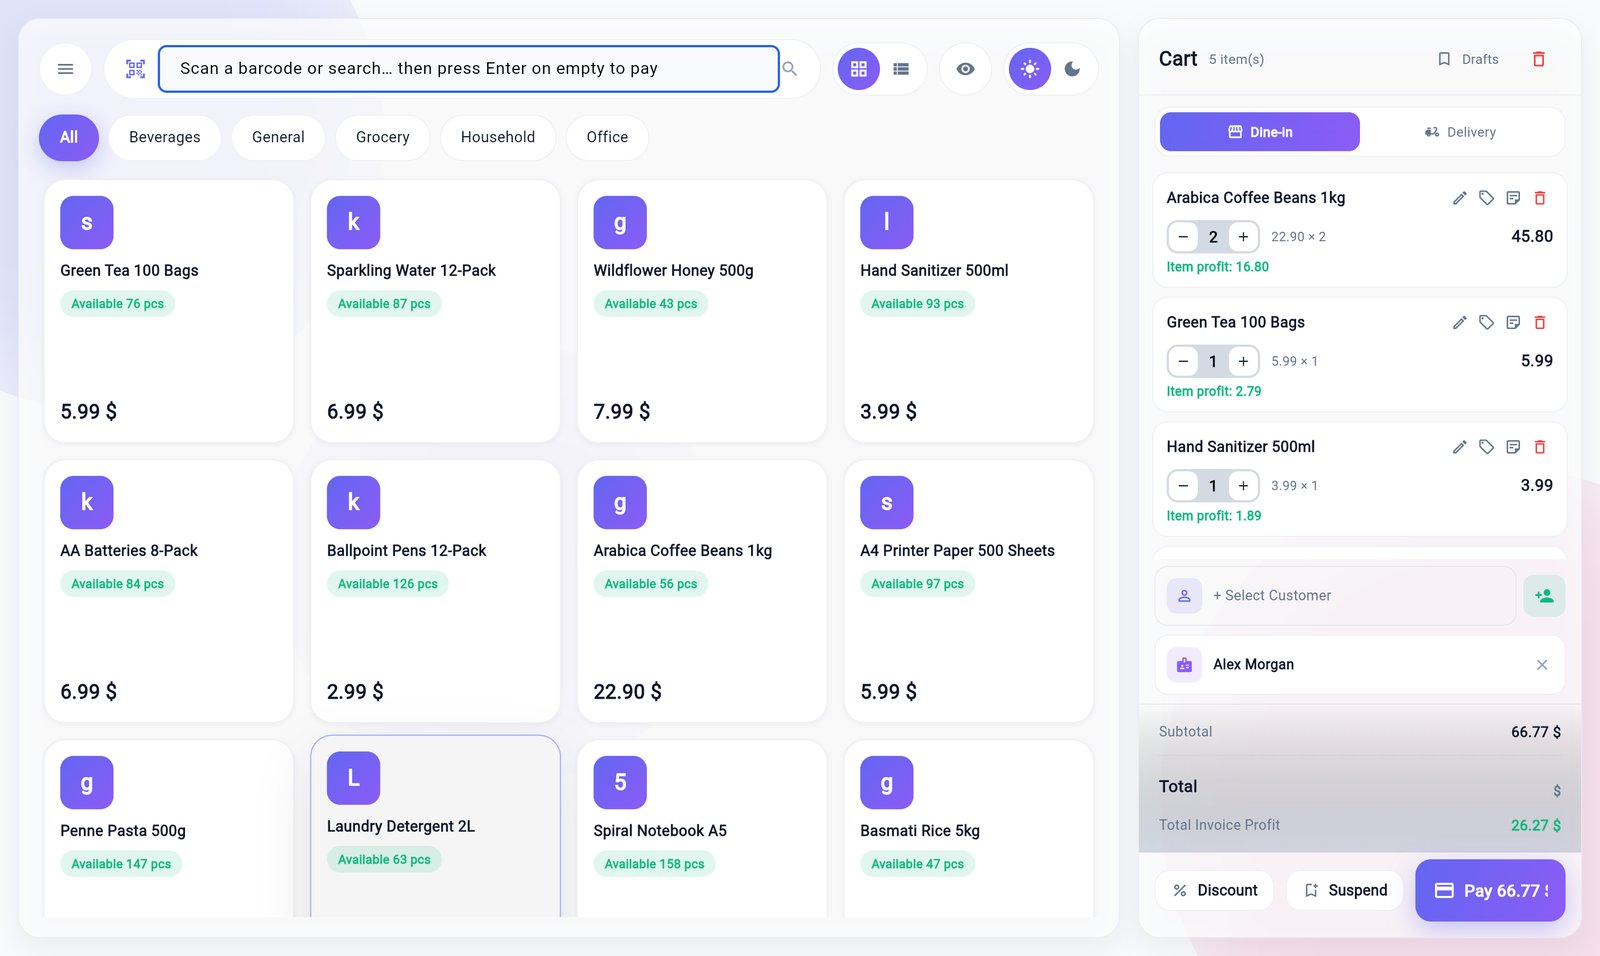1600x956 pixels.
Task: Click the add new customer icon
Action: (x=1545, y=596)
